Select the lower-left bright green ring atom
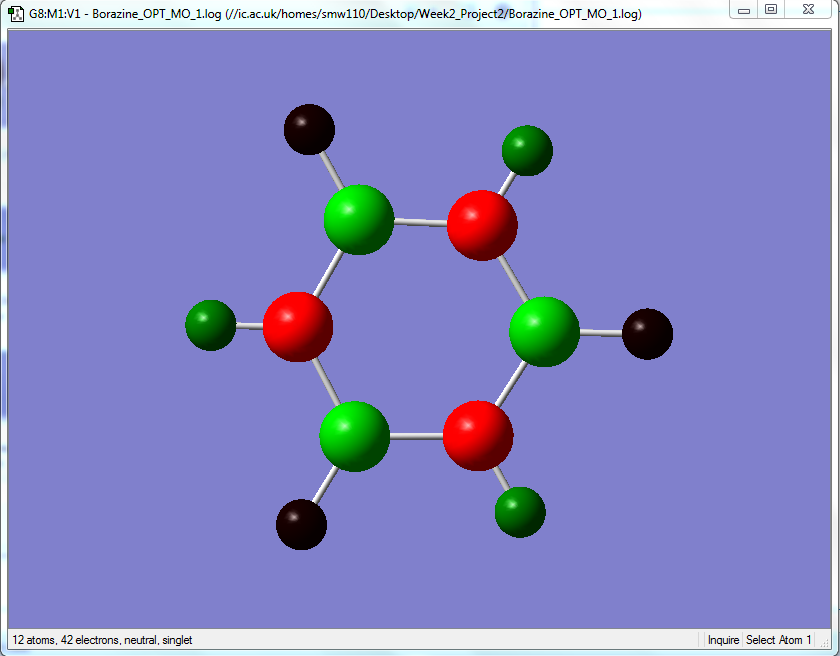 [x=354, y=436]
